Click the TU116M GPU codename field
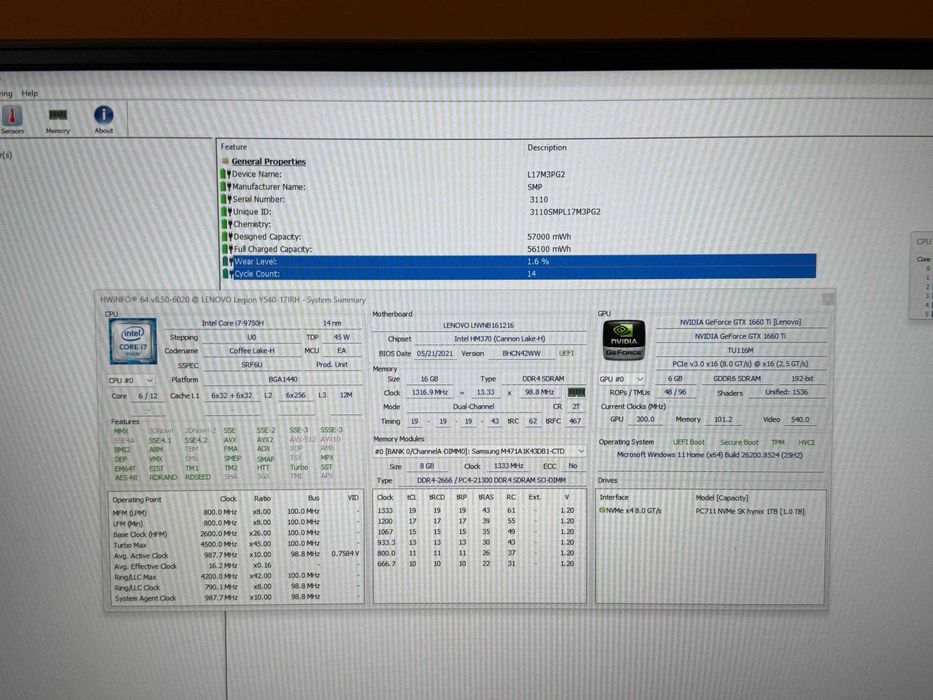 (740, 351)
